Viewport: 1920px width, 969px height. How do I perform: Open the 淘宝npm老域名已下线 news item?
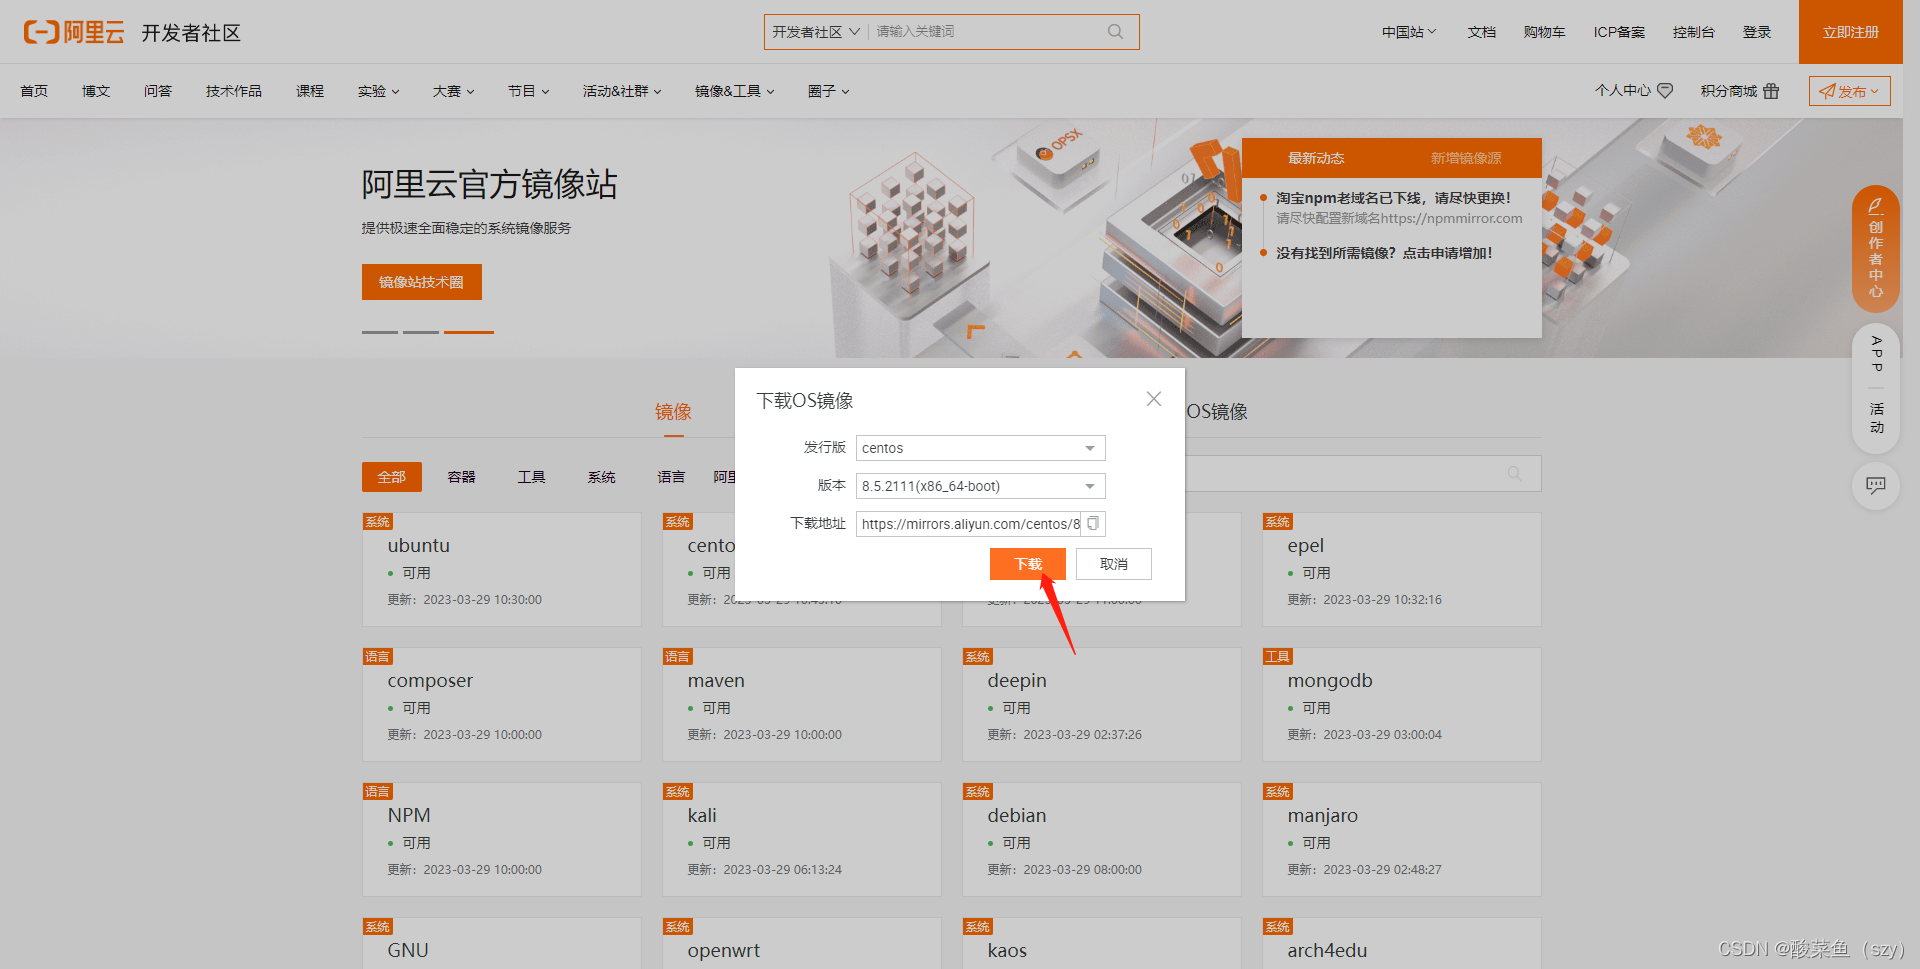pyautogui.click(x=1393, y=198)
